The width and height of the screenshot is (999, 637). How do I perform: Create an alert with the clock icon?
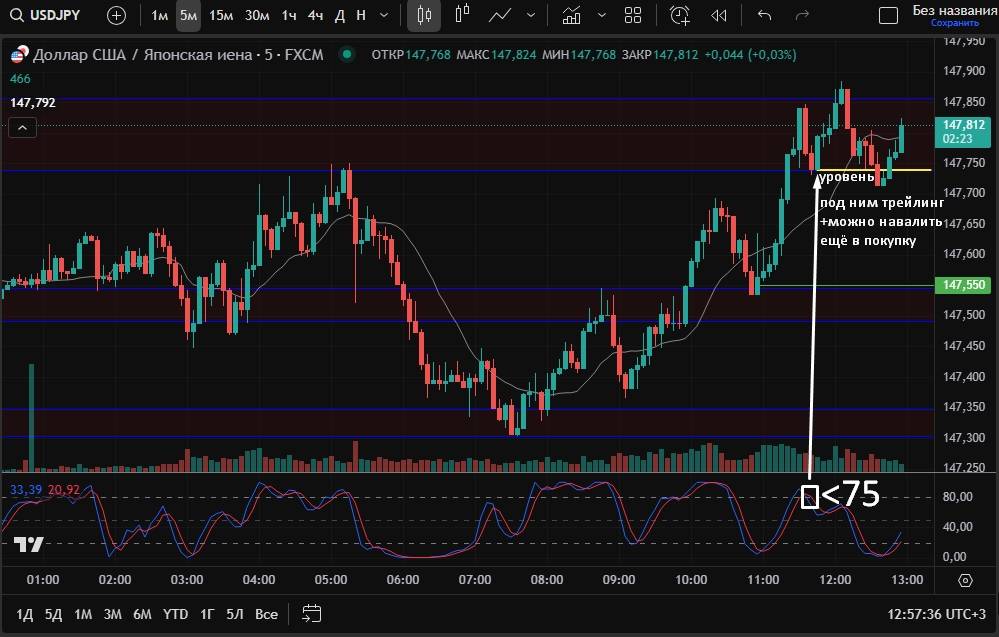point(680,15)
